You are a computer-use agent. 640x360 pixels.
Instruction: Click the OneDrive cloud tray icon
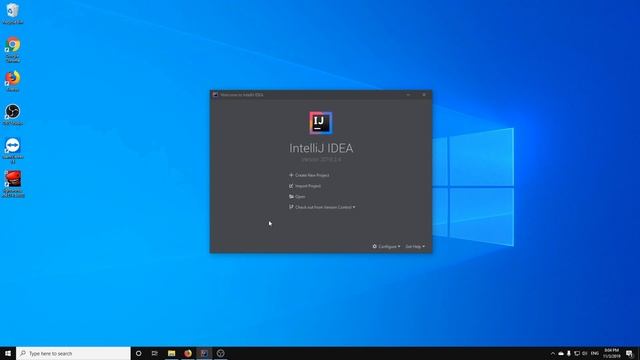tap(561, 353)
